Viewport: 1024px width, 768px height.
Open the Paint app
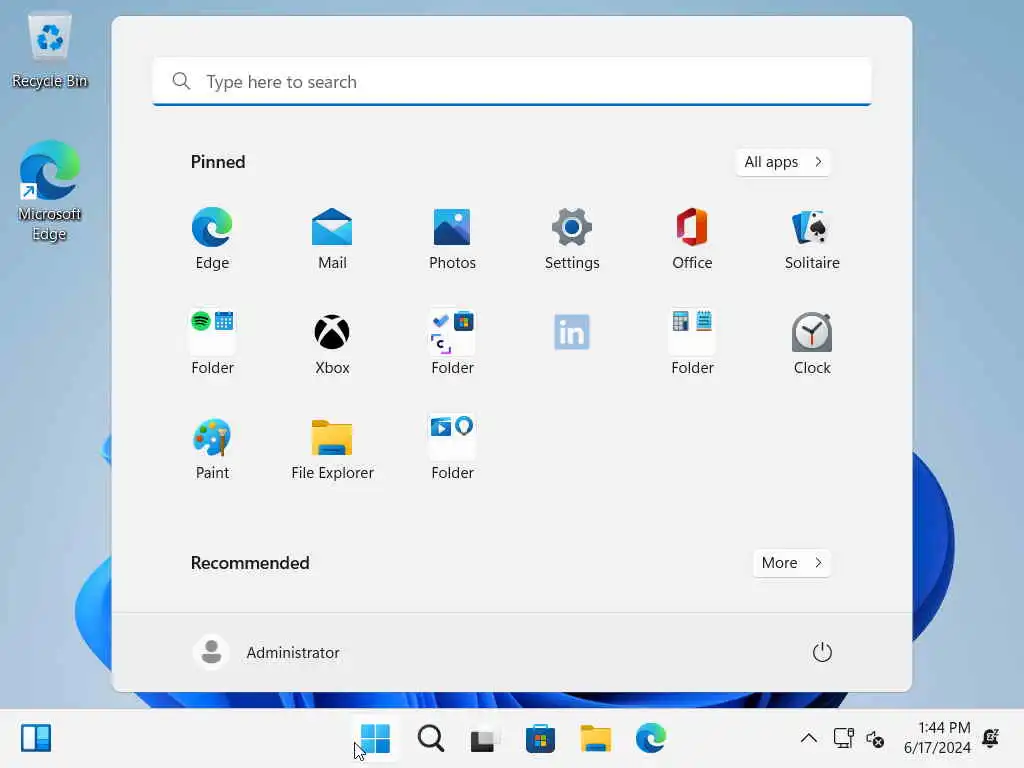[212, 449]
